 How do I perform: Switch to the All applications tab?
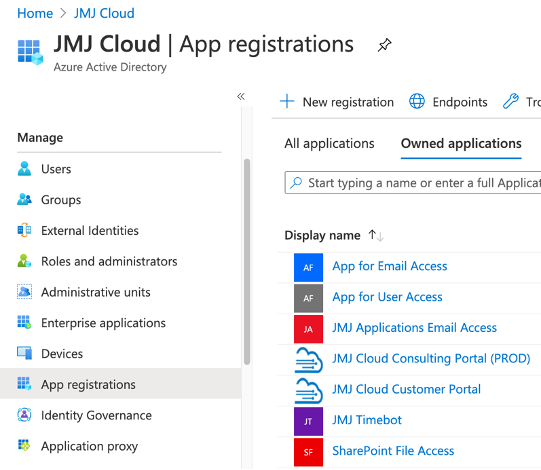click(x=329, y=144)
